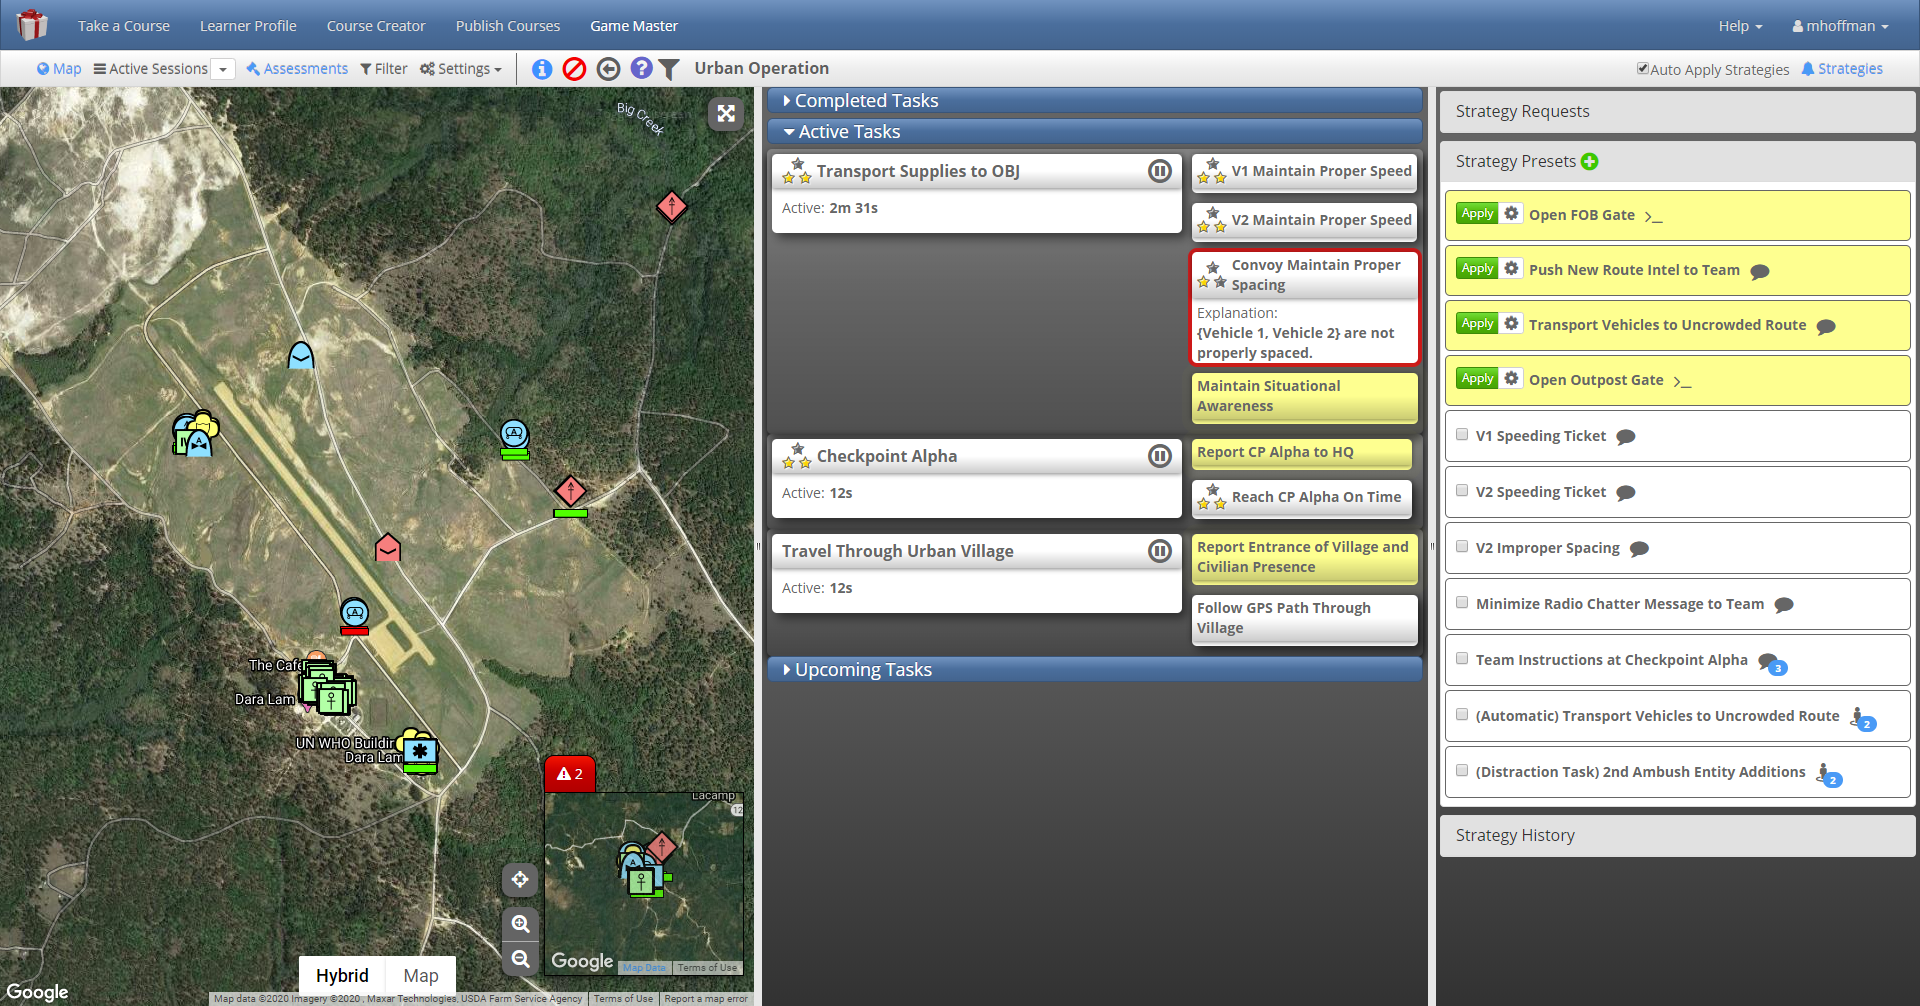
Task: Click the Map toolbar link
Action: click(x=59, y=69)
